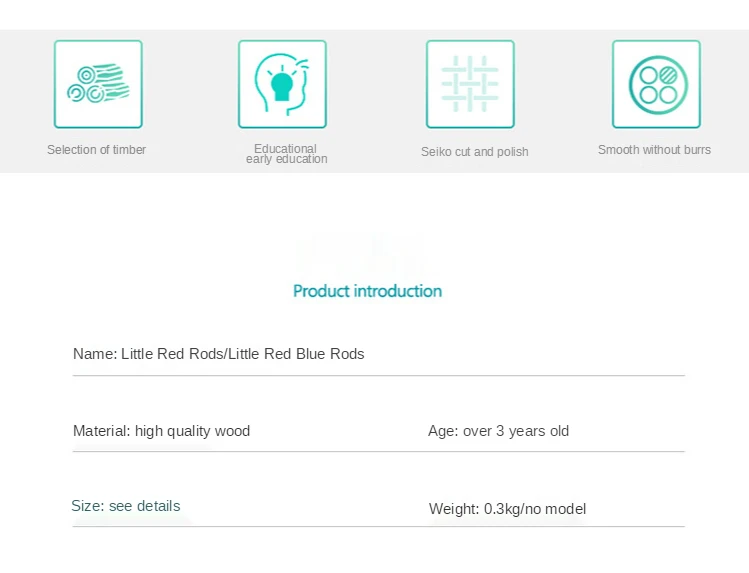Click the Name: Little Red Rods row
Image resolution: width=749 pixels, height=573 pixels.
click(379, 354)
